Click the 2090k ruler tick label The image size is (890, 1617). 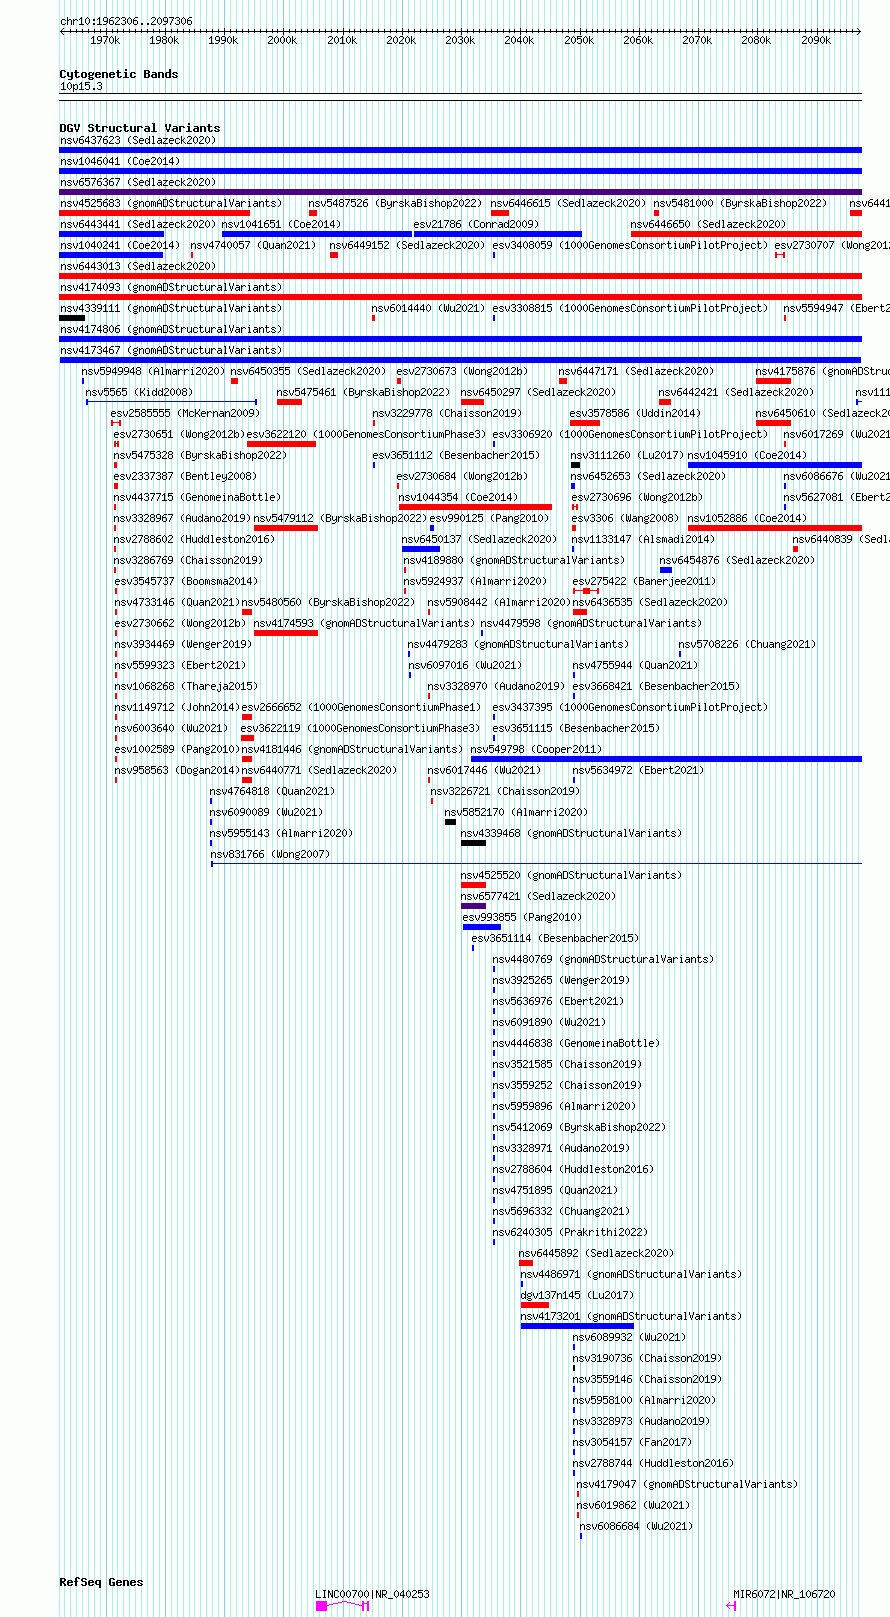tap(815, 41)
